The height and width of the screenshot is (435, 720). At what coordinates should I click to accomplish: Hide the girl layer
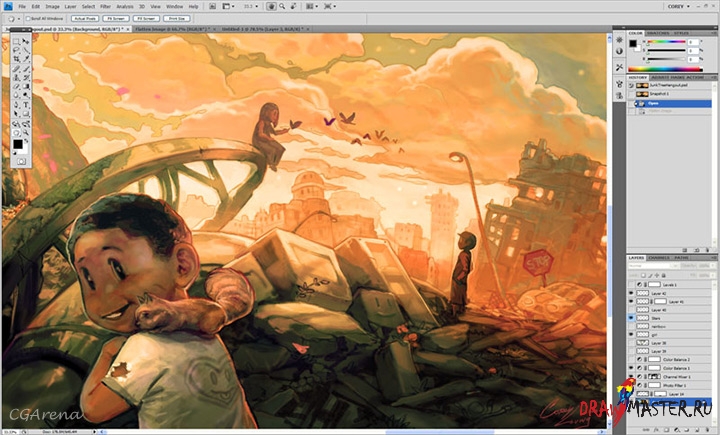(x=631, y=334)
